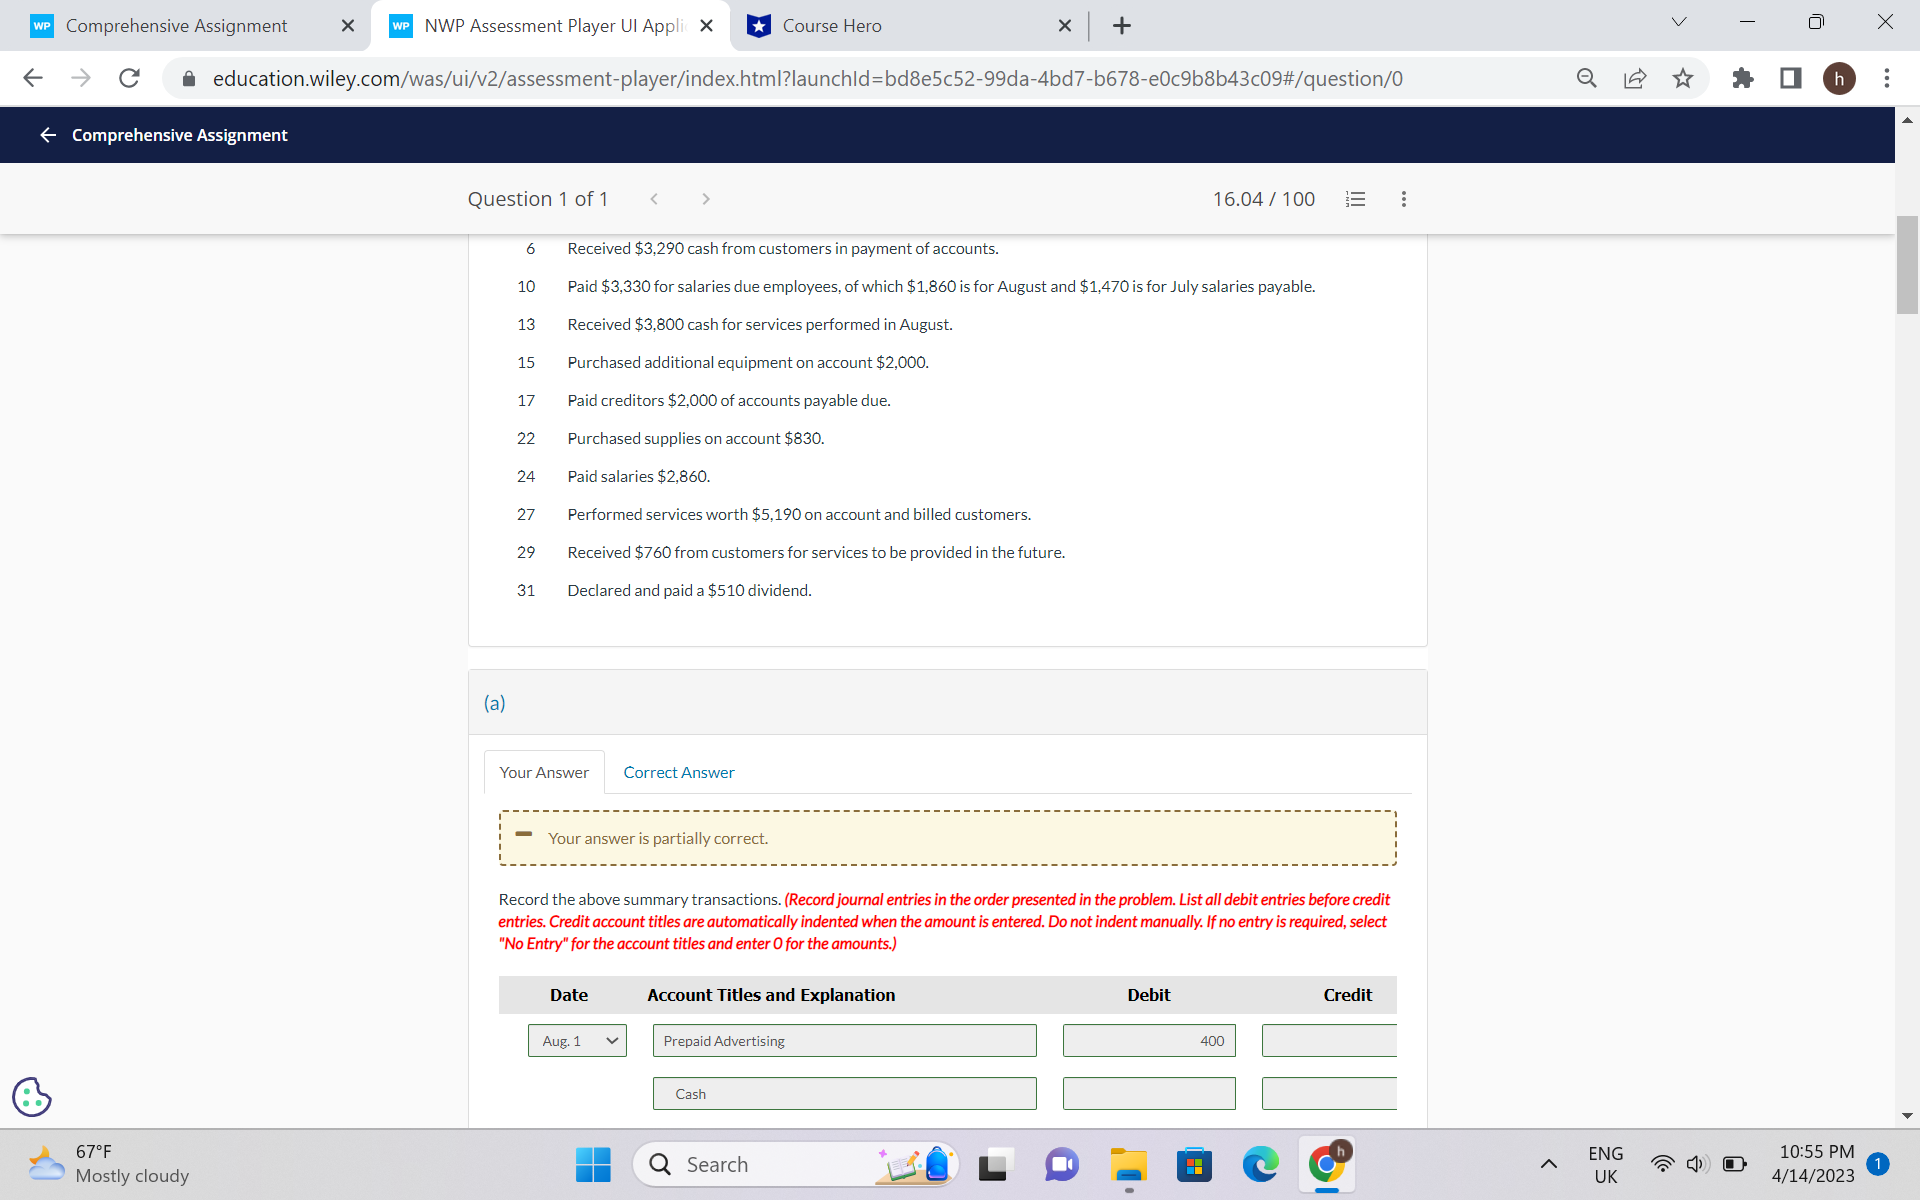Image resolution: width=1920 pixels, height=1200 pixels.
Task: Show hidden icons in system tray
Action: coord(1549,1164)
